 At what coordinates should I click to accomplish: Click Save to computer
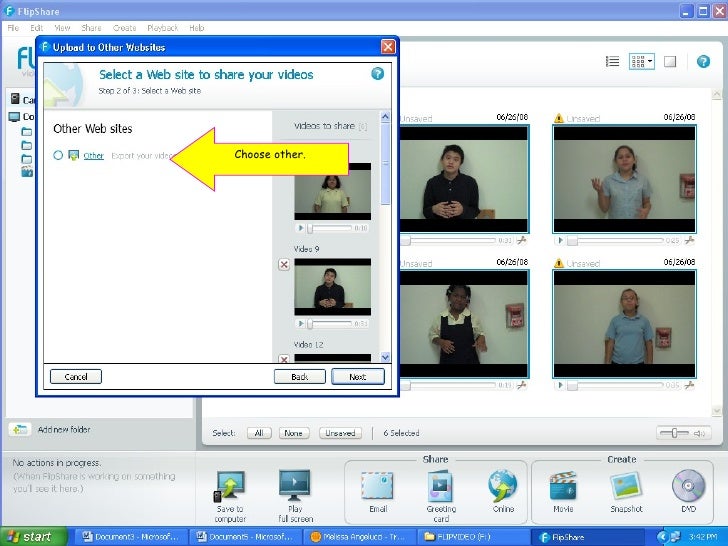point(230,496)
